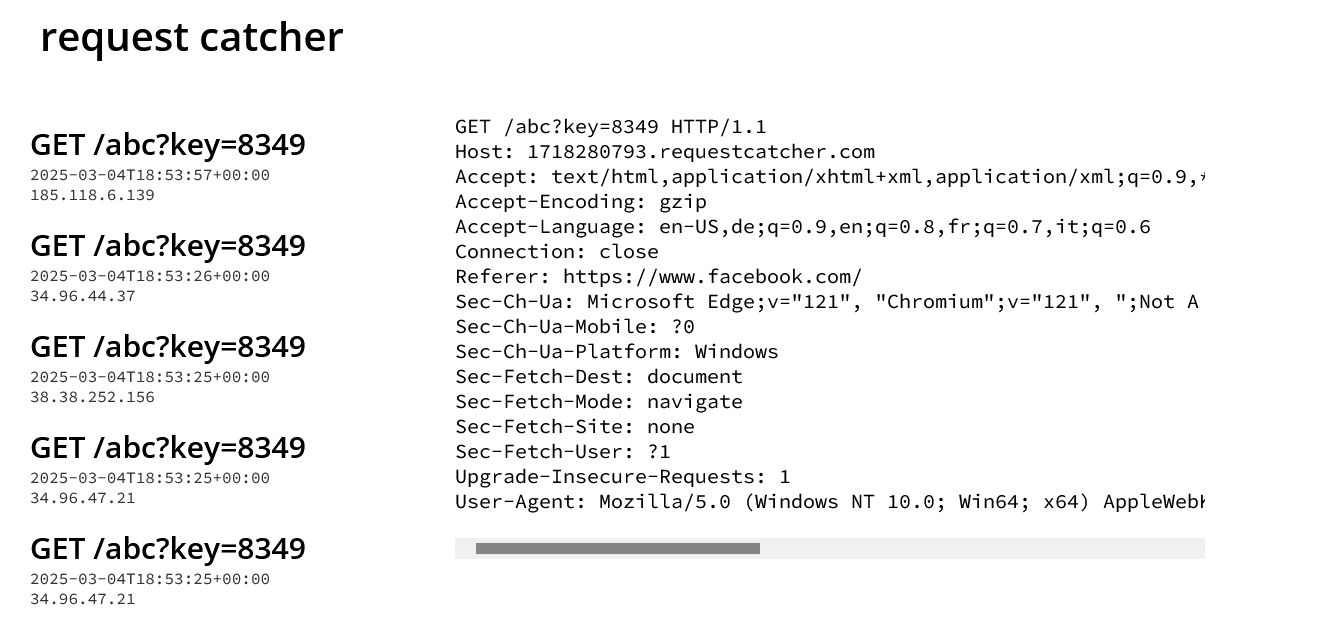The height and width of the screenshot is (632, 1341).
Task: Click the Referer facebook.com URL line
Action: click(658, 277)
